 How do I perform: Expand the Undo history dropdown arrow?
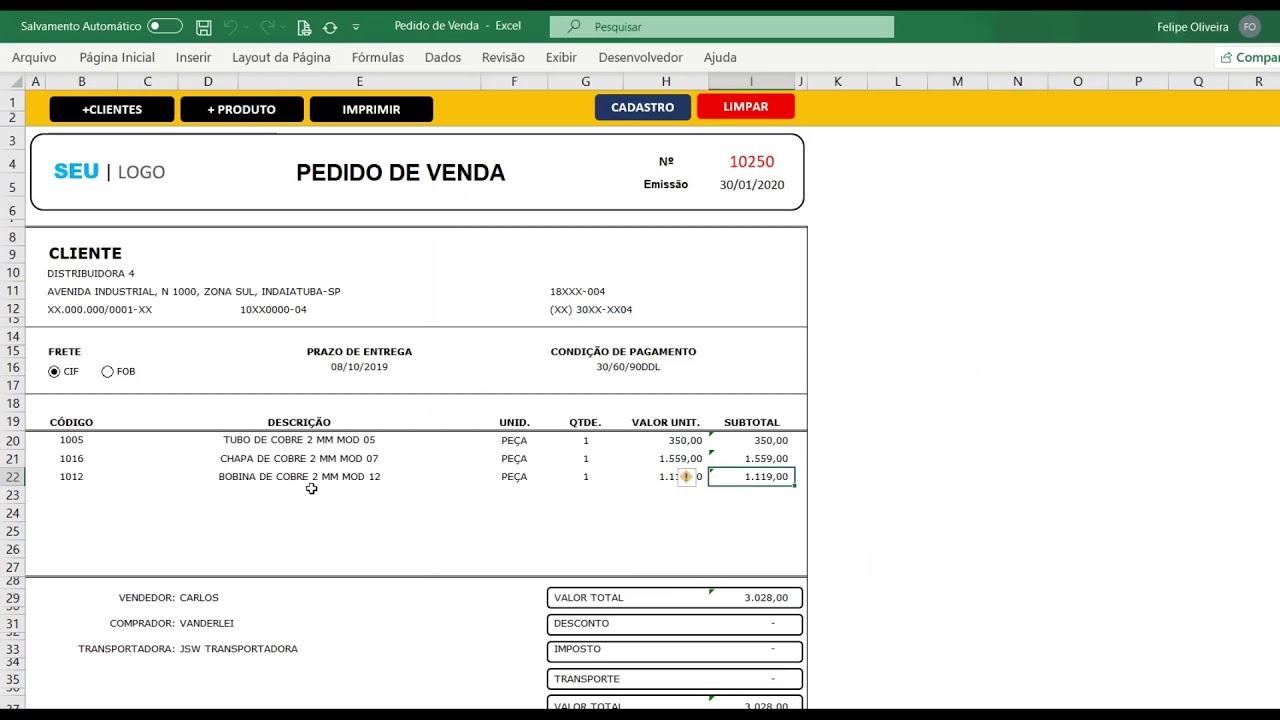246,27
